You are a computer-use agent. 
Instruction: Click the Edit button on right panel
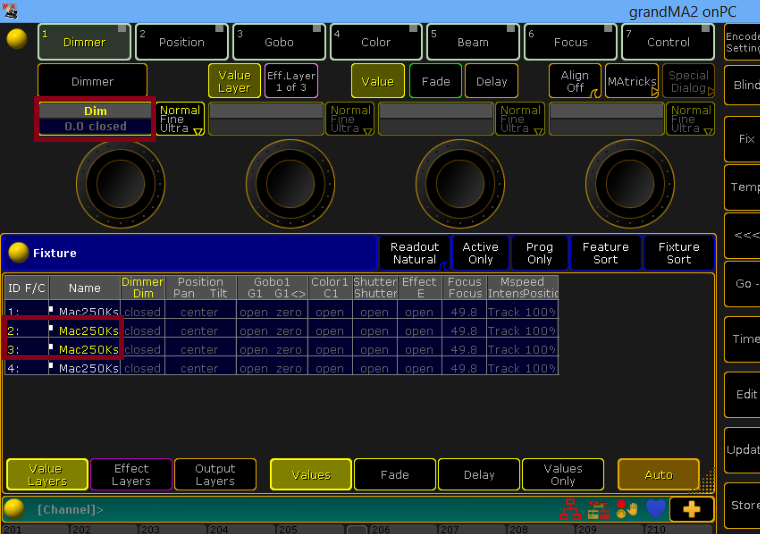(x=743, y=394)
